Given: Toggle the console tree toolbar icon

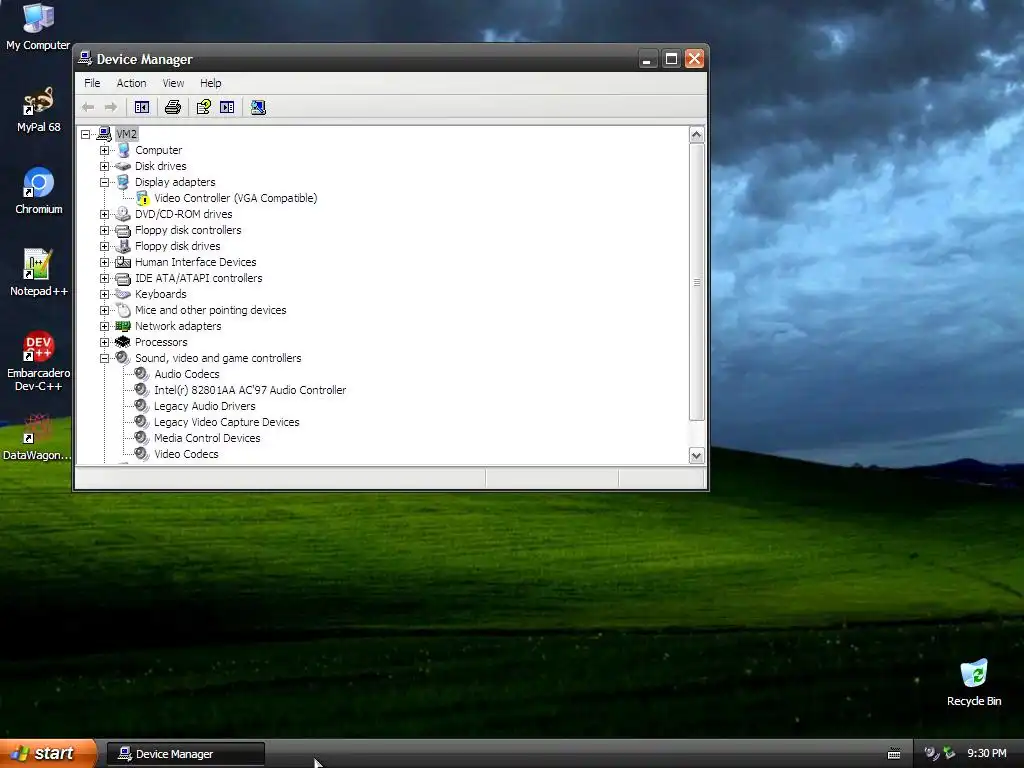Looking at the screenshot, I should click(142, 107).
